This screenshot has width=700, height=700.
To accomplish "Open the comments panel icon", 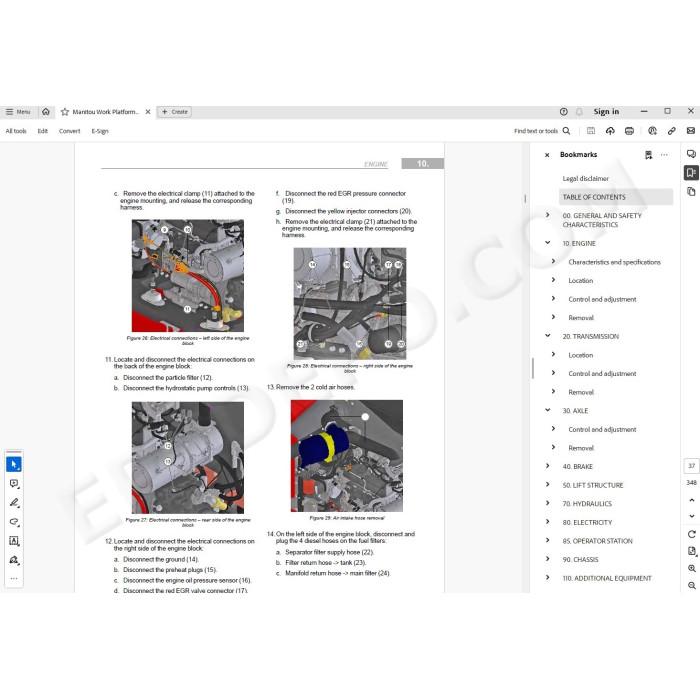I will 691,154.
